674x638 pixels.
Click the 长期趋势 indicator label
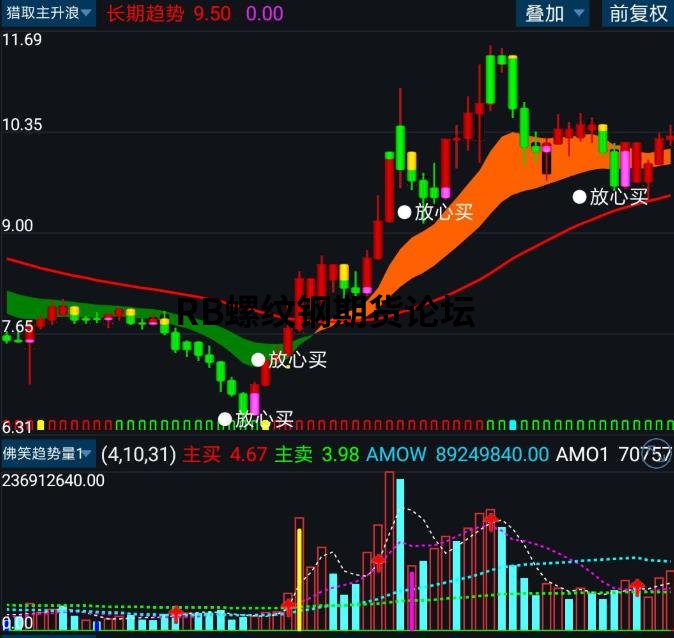point(145,14)
